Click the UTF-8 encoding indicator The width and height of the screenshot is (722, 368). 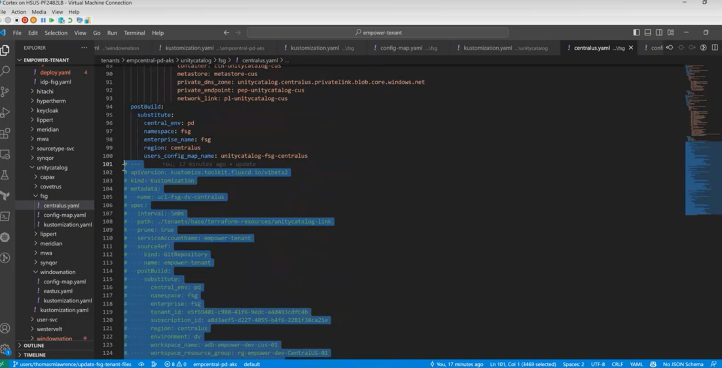click(597, 364)
